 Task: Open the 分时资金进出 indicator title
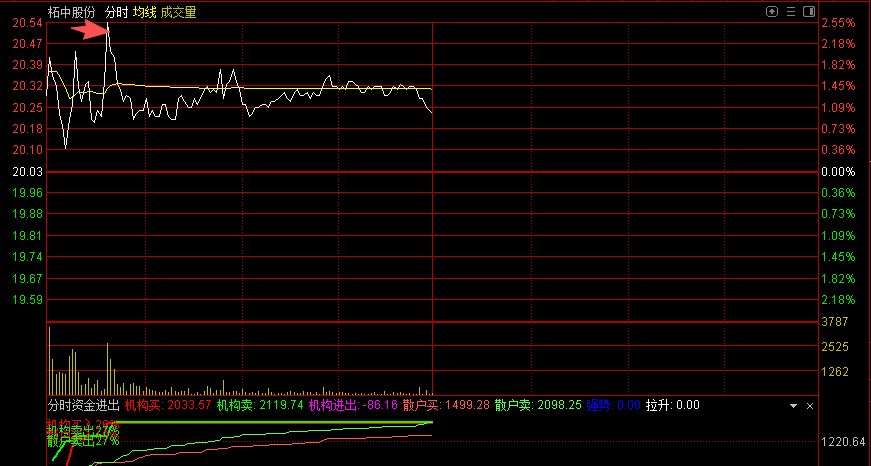coord(83,406)
